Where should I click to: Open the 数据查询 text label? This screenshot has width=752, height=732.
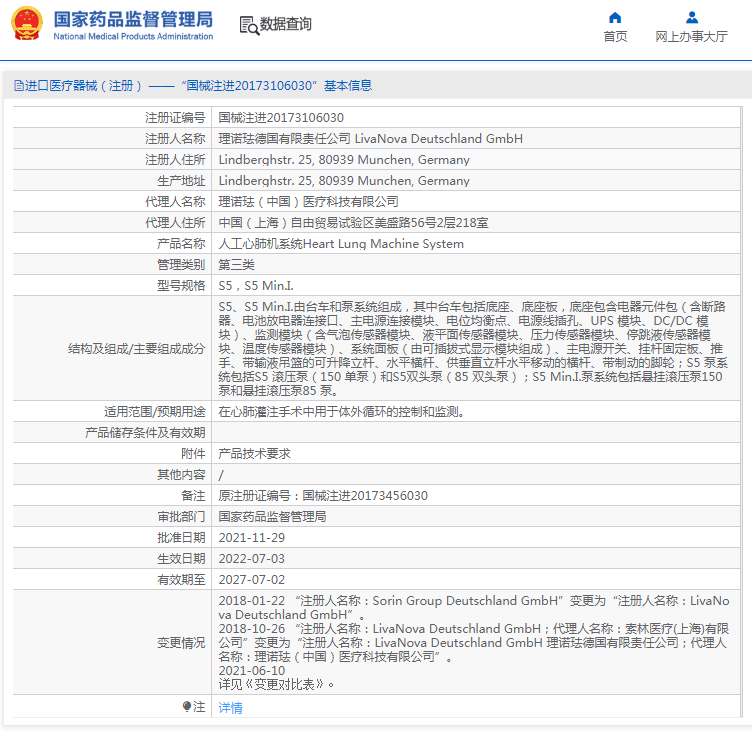(286, 25)
